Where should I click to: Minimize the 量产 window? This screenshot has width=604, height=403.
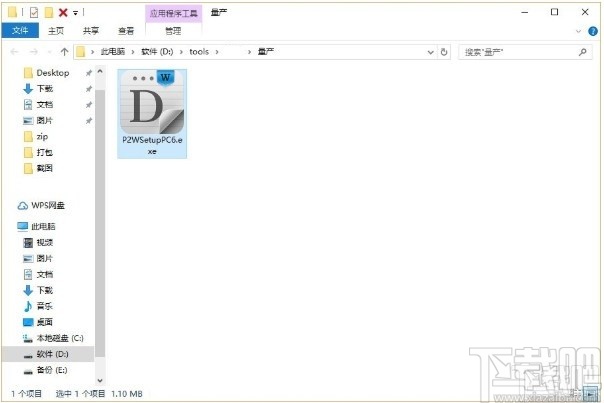(x=524, y=12)
